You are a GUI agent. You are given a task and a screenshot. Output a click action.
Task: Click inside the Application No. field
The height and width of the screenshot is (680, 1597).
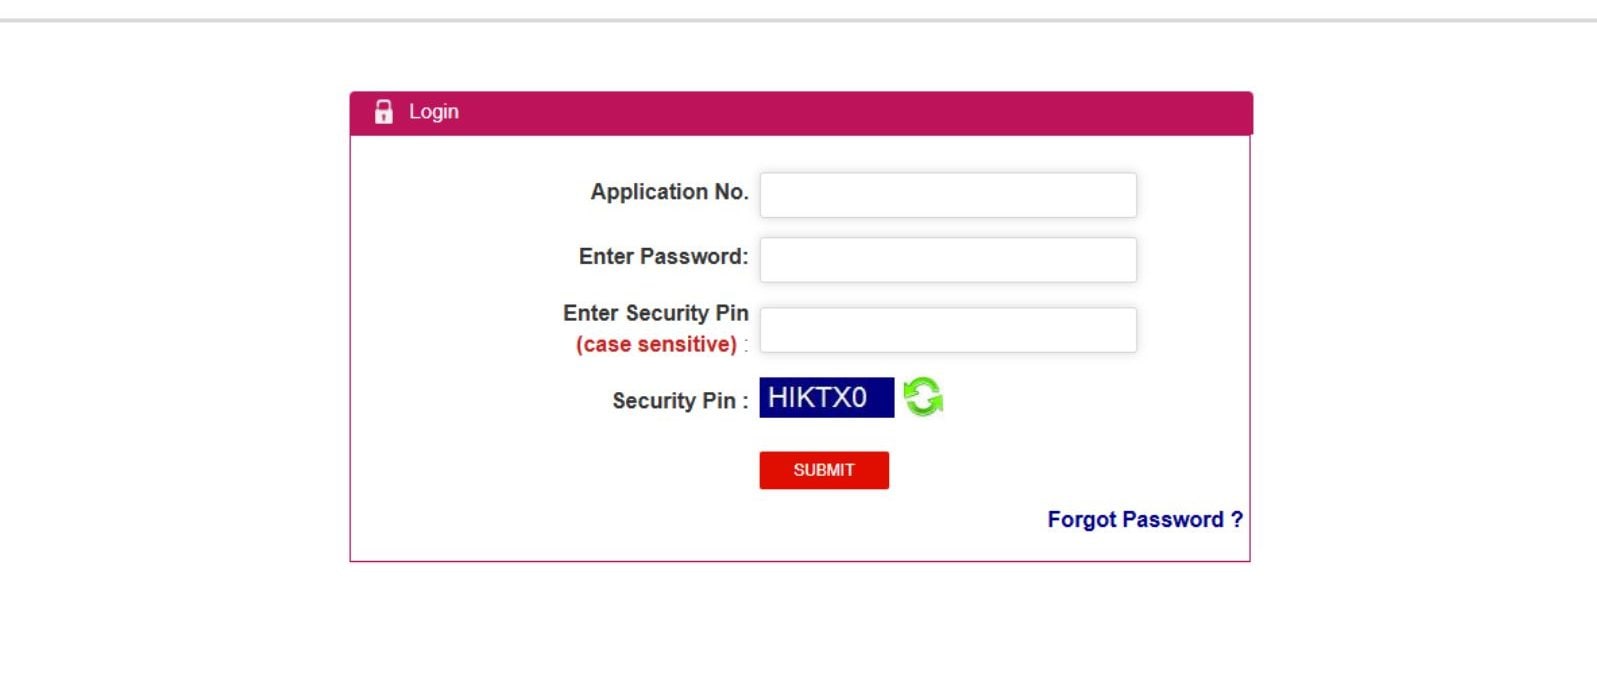947,195
